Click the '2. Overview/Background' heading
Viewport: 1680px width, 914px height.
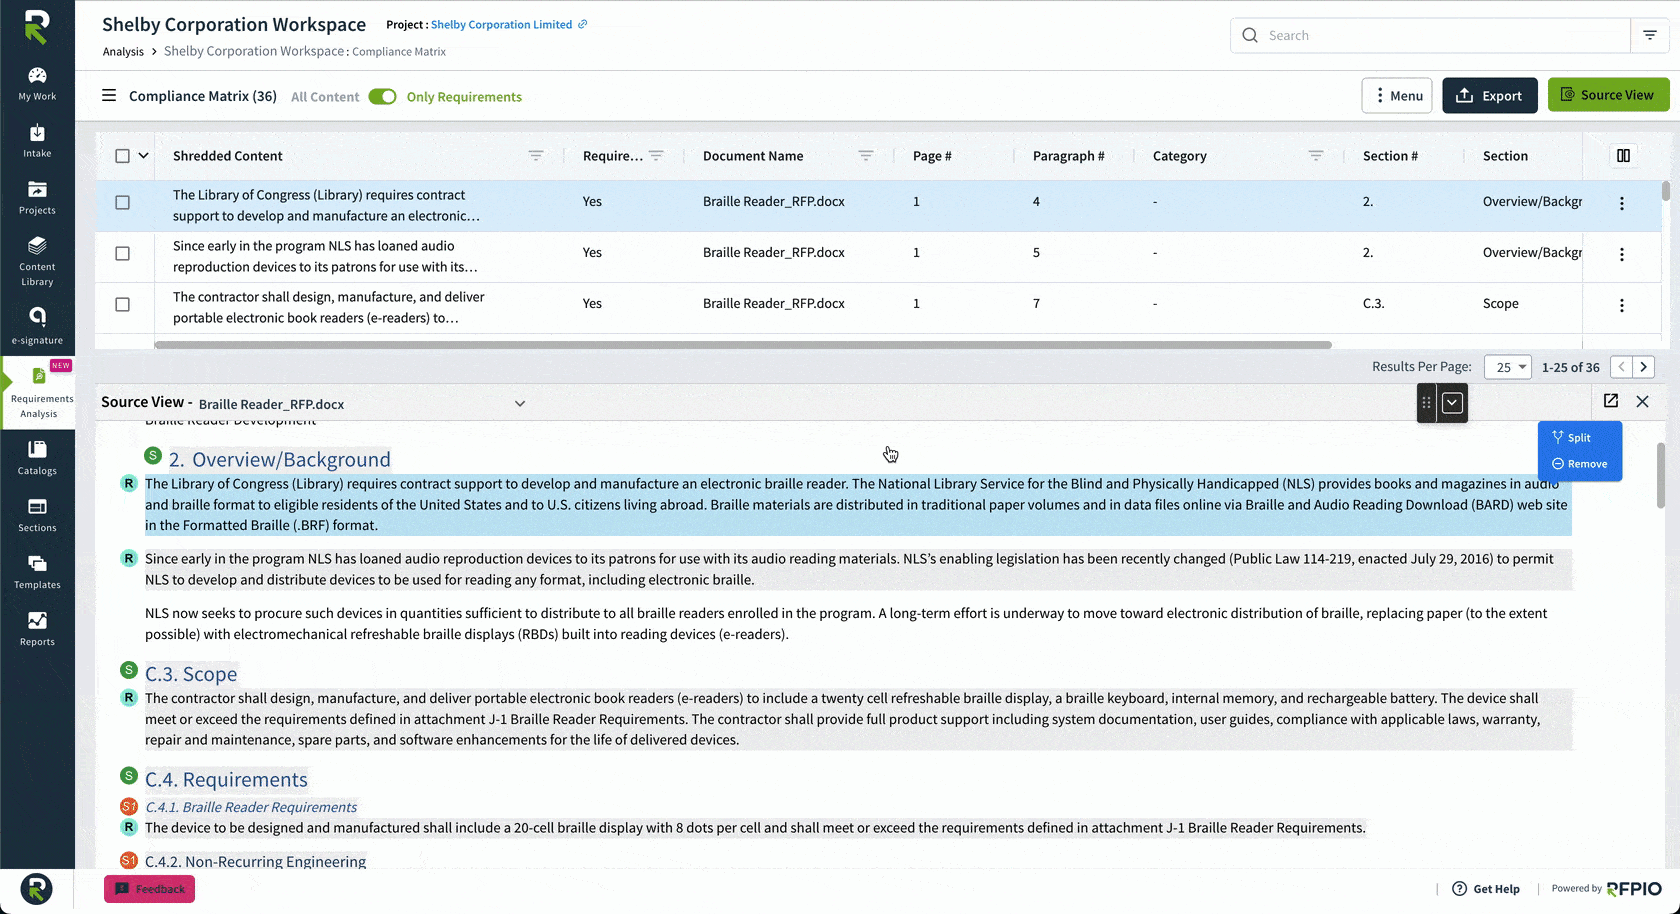(x=279, y=459)
